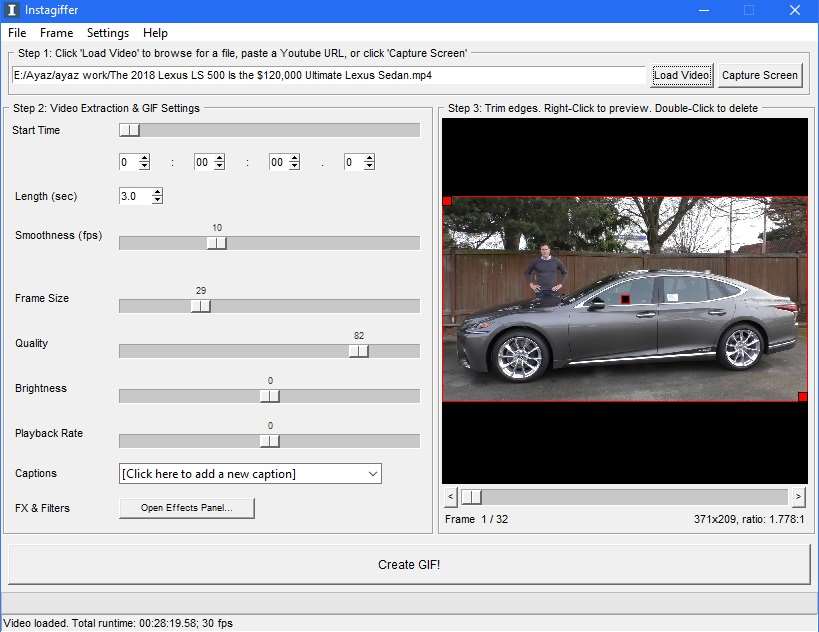The image size is (819, 632).
Task: Click the start time fraction input field
Action: (354, 162)
